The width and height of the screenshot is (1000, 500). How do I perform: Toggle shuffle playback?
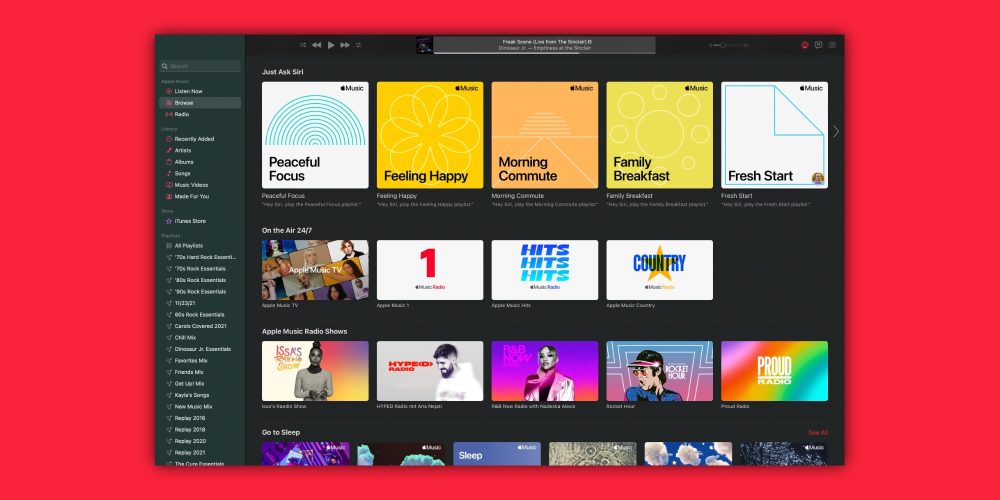(302, 45)
